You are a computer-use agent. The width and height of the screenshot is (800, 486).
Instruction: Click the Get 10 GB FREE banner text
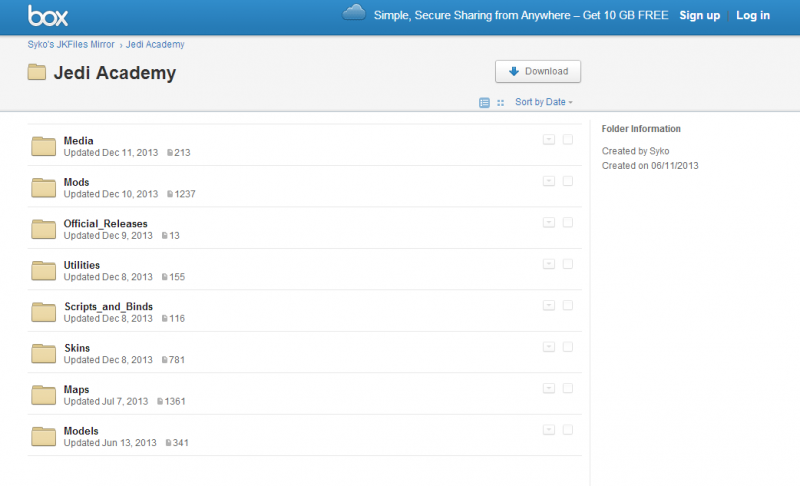click(625, 15)
